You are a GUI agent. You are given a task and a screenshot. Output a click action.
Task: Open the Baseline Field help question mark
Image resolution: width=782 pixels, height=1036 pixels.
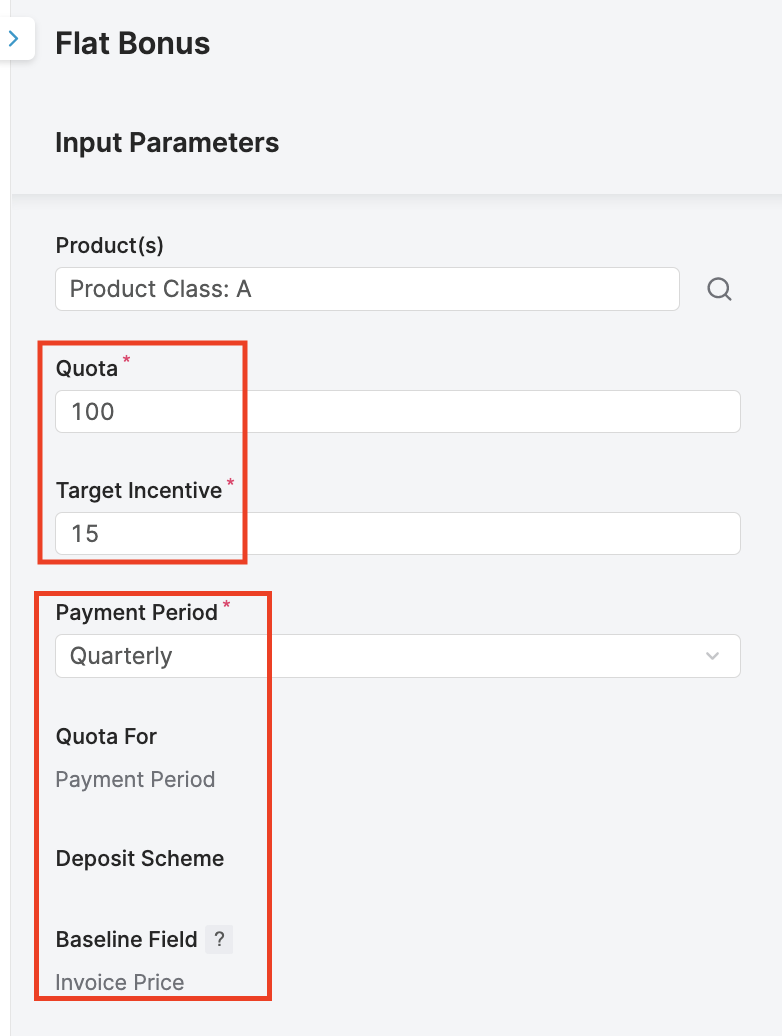(x=219, y=940)
